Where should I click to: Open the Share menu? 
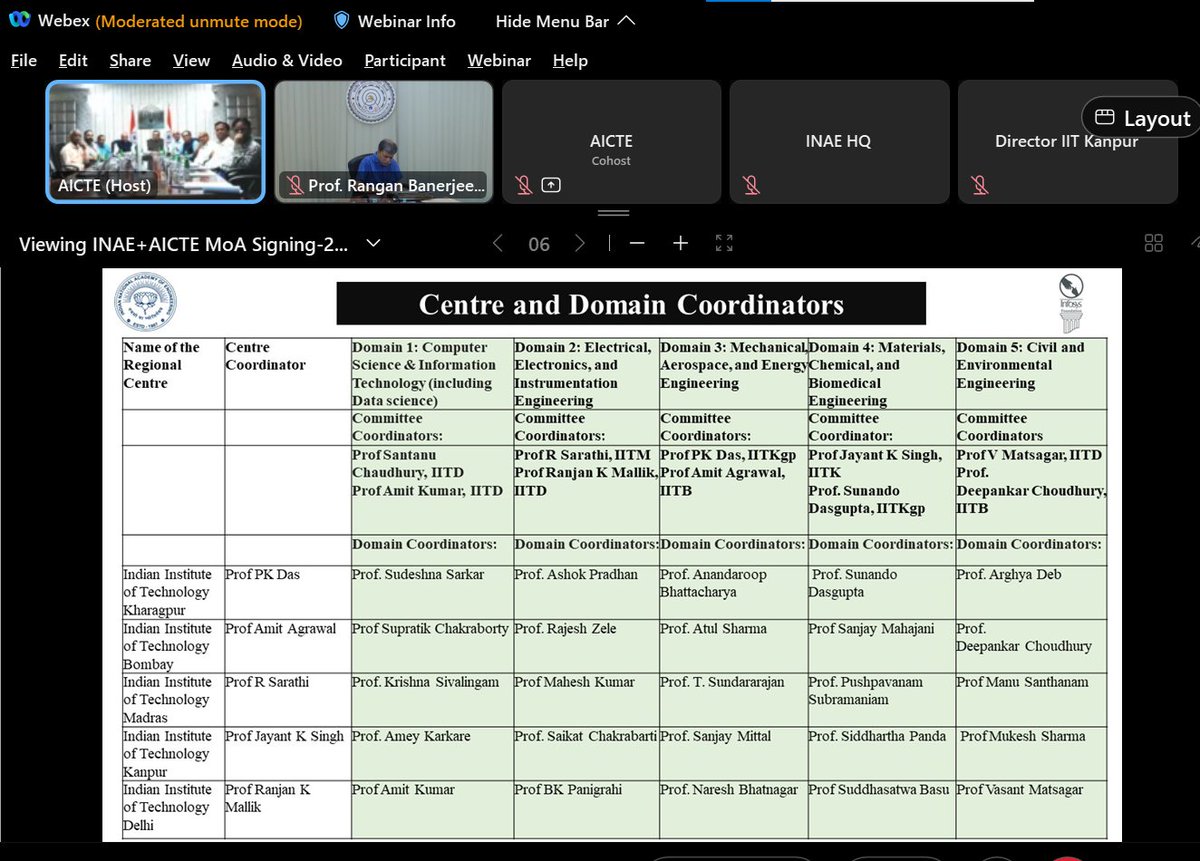[130, 61]
